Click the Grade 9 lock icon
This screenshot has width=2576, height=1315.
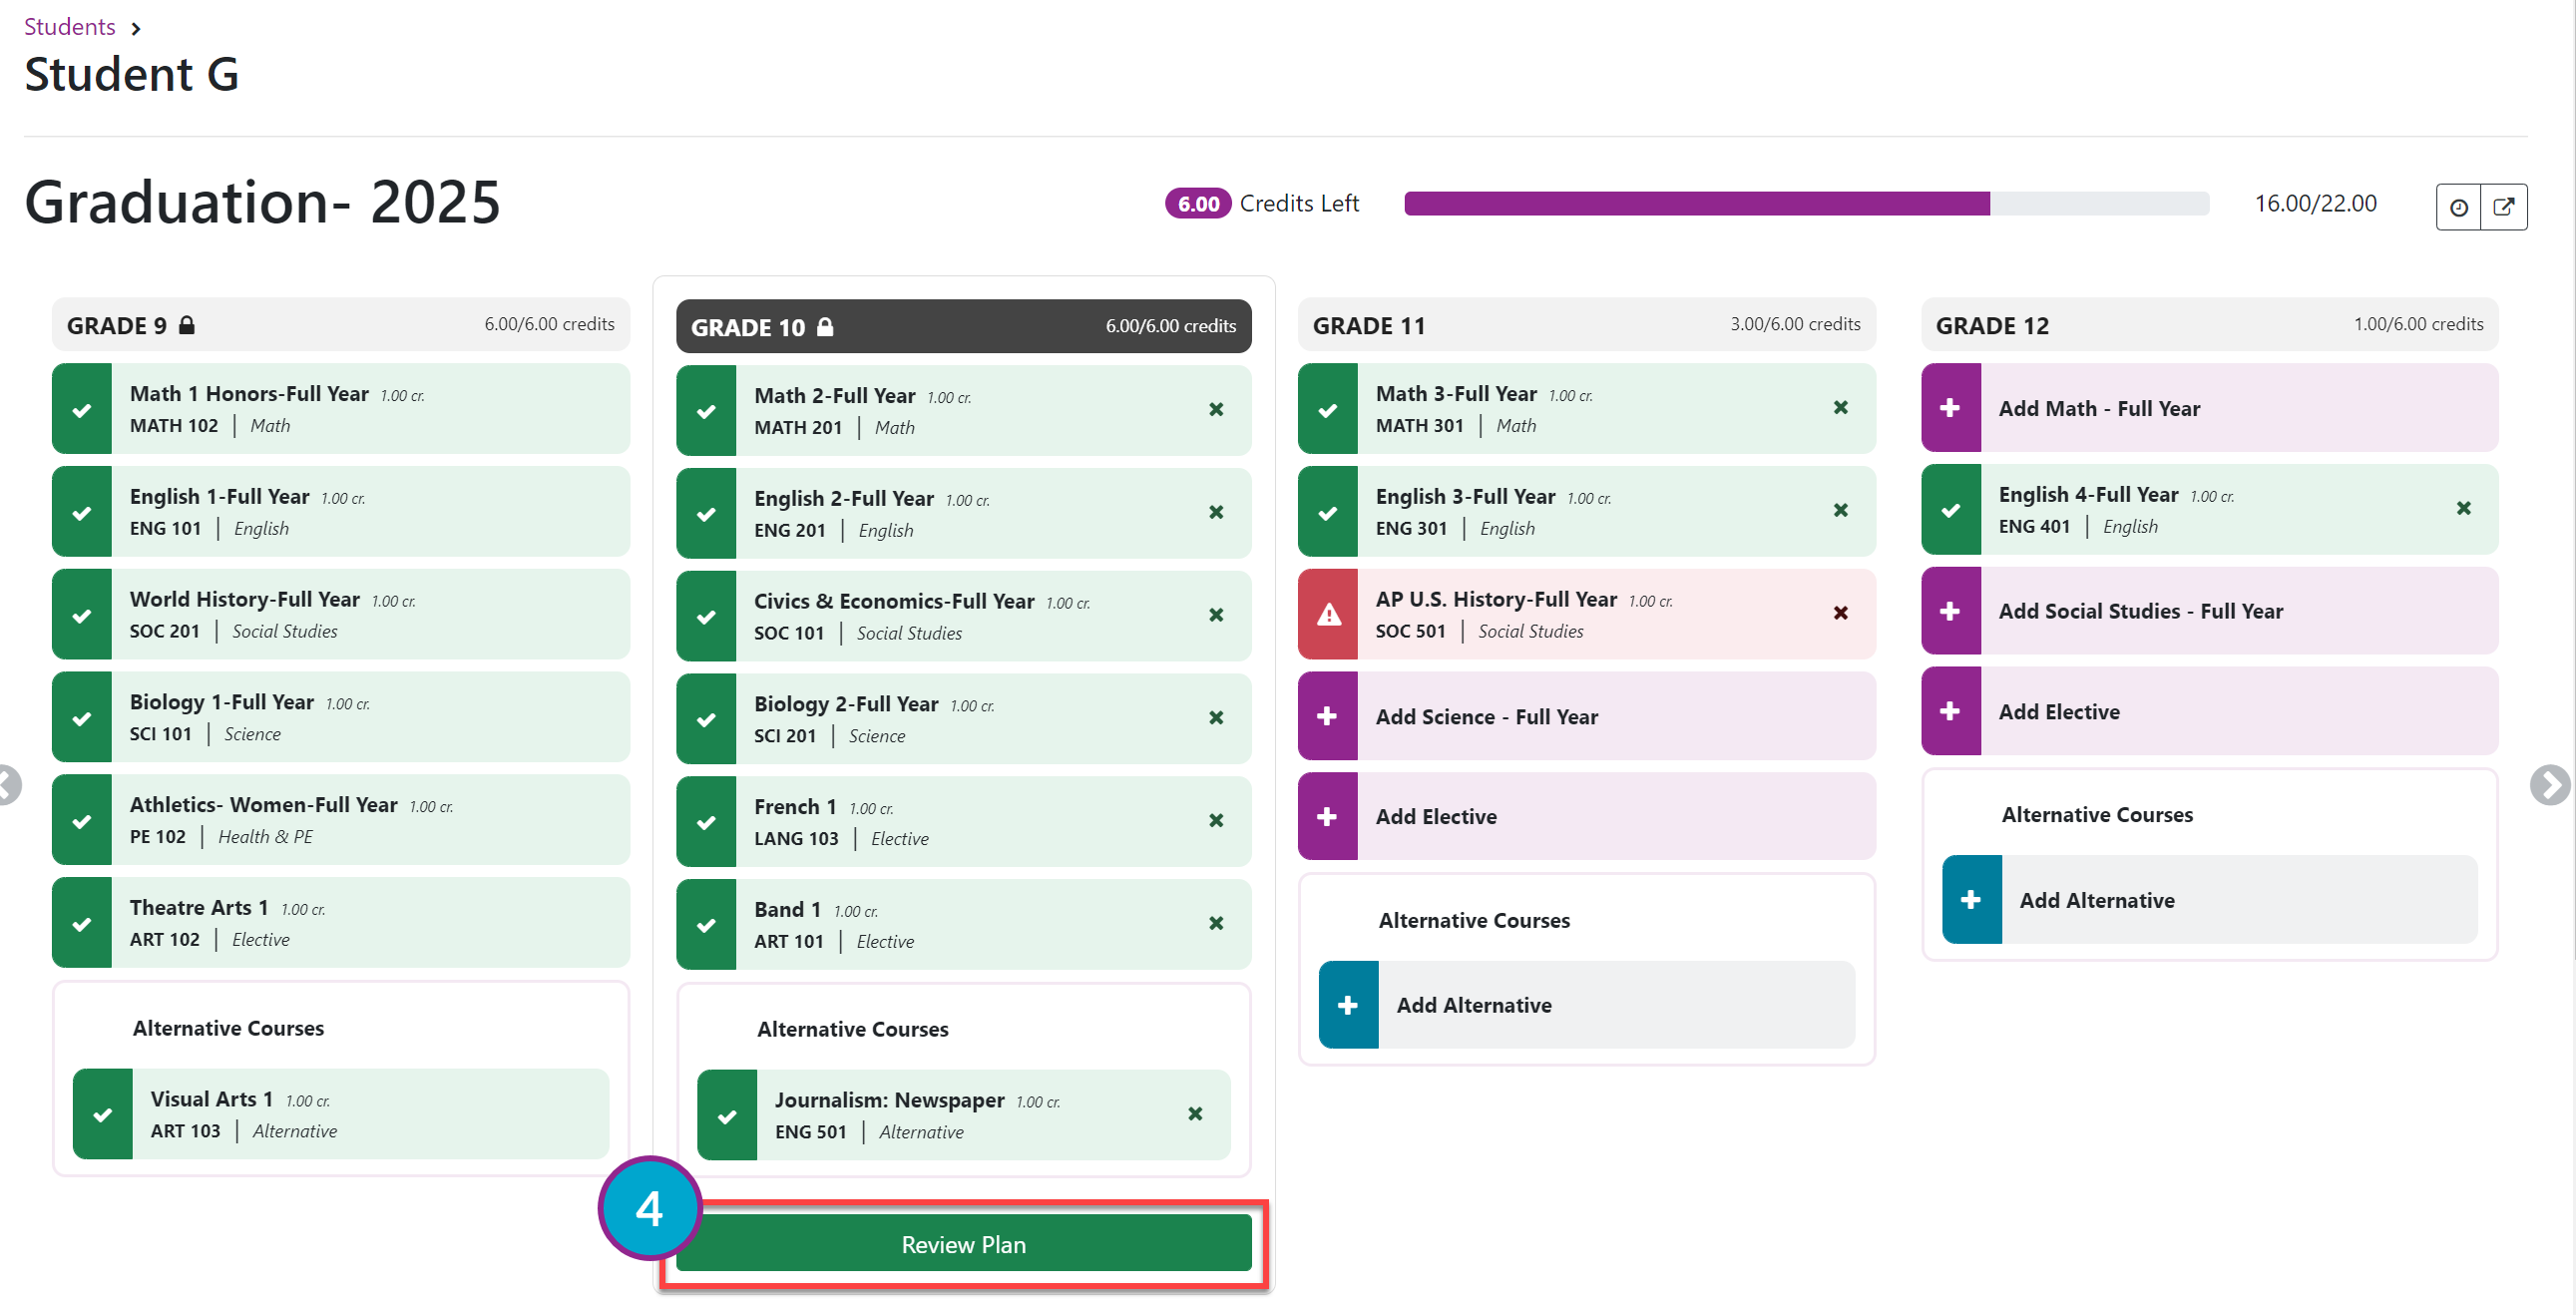point(187,325)
